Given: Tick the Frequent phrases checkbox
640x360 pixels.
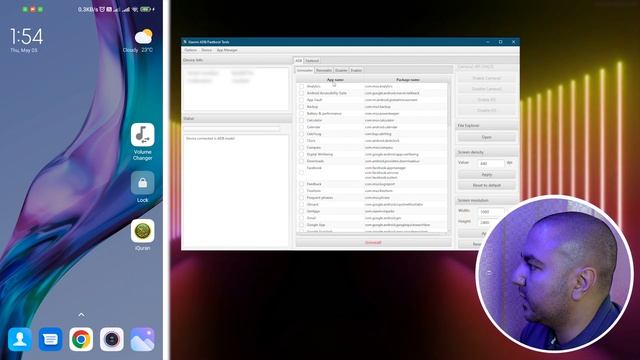Looking at the screenshot, I should (301, 198).
